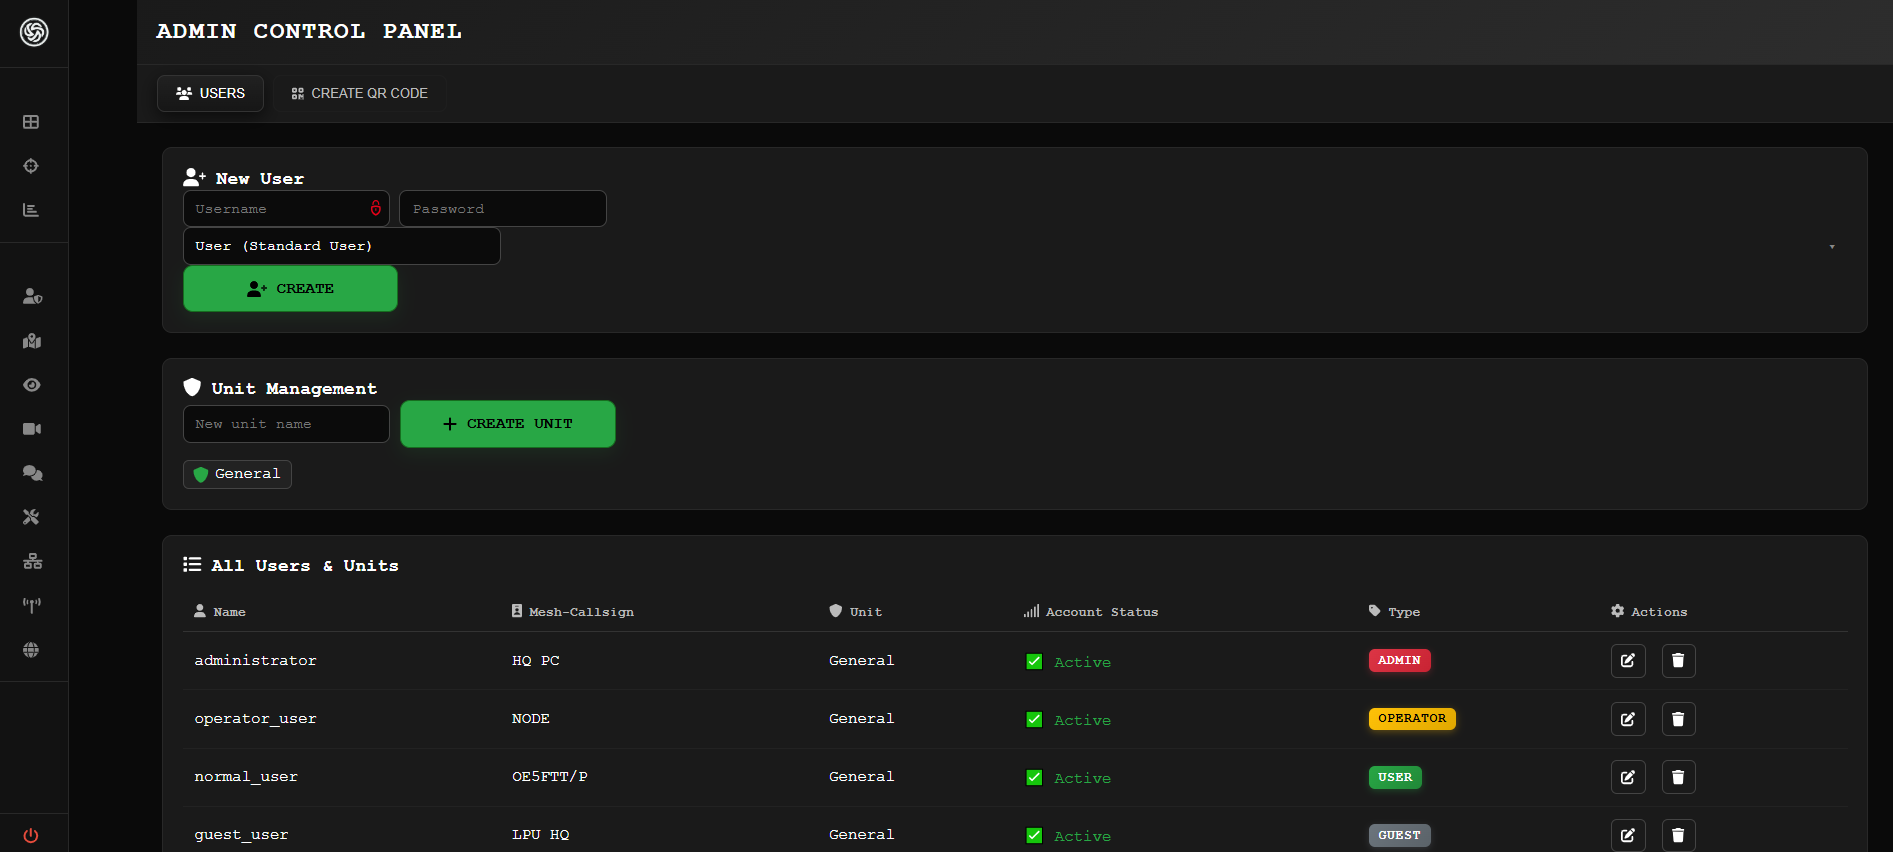Click the red power icon in sidebar
The height and width of the screenshot is (852, 1893).
tap(31, 835)
